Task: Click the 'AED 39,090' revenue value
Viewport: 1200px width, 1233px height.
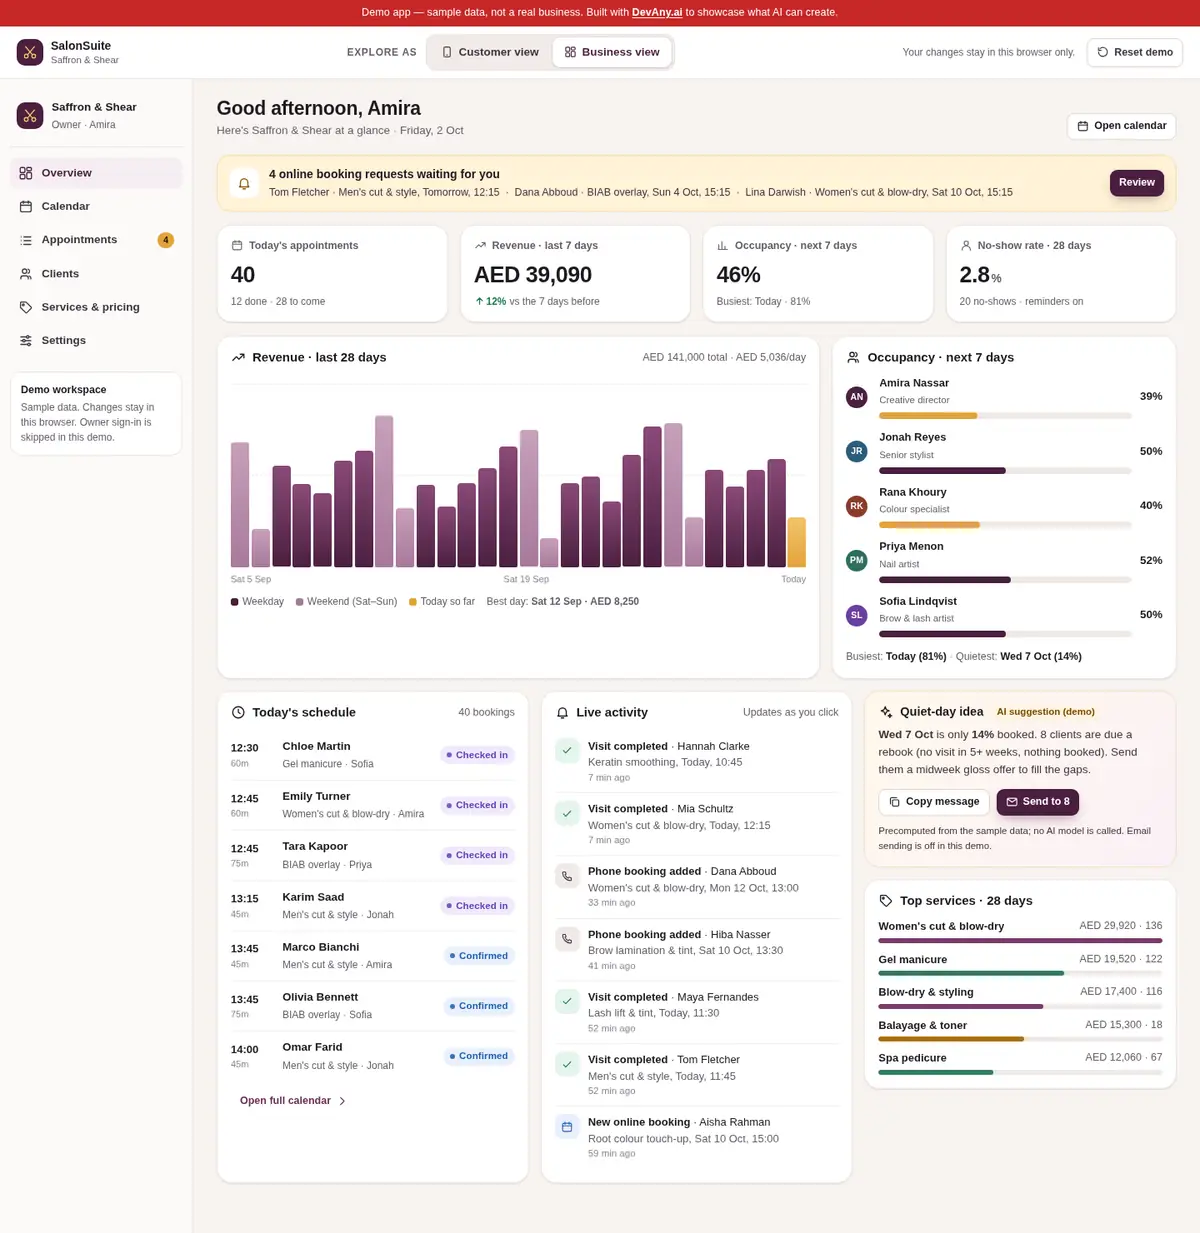Action: pos(533,275)
